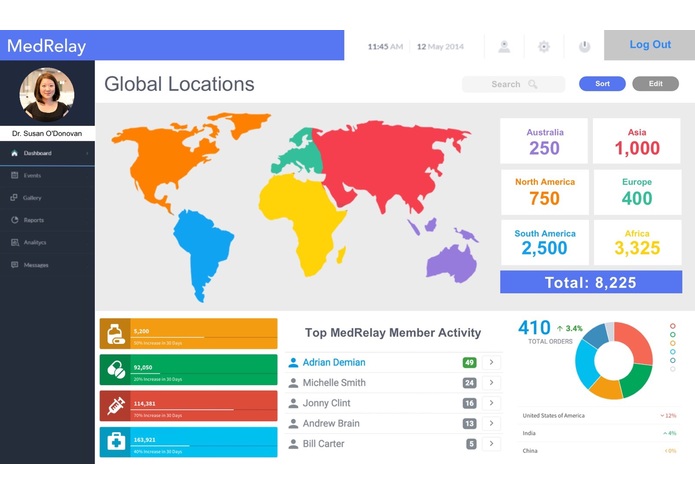This screenshot has height=494, width=695.
Task: Click in the Search input field
Action: (x=513, y=84)
